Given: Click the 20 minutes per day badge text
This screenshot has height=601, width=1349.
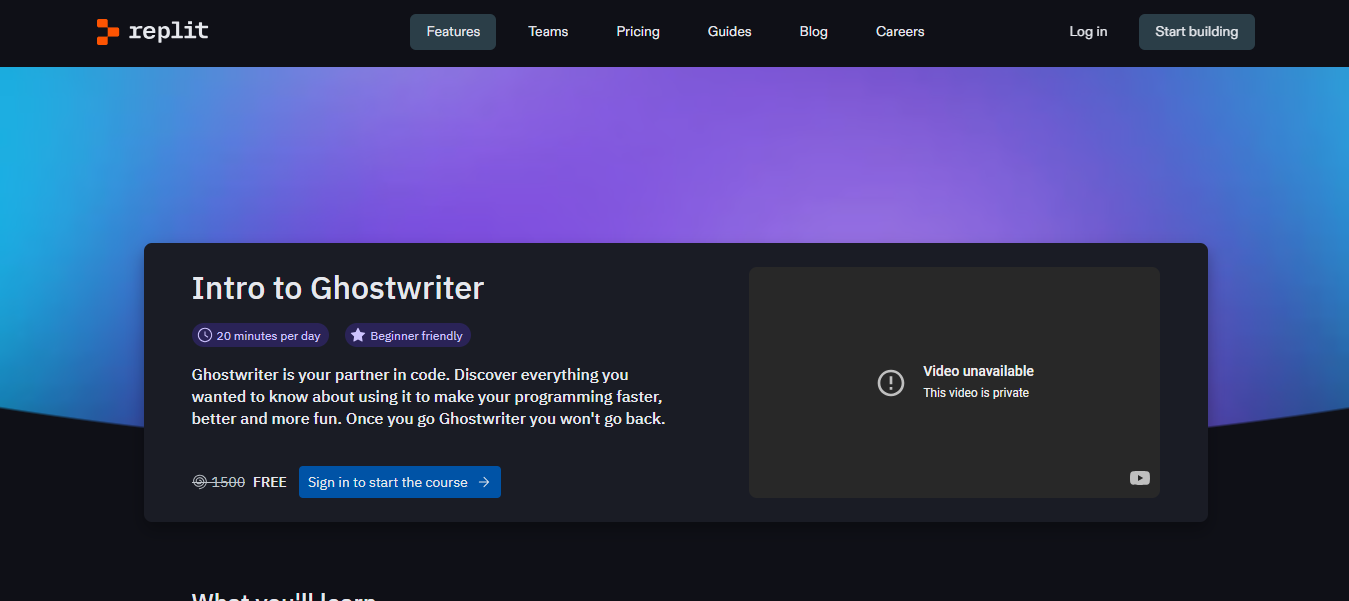Looking at the screenshot, I should click(x=269, y=336).
